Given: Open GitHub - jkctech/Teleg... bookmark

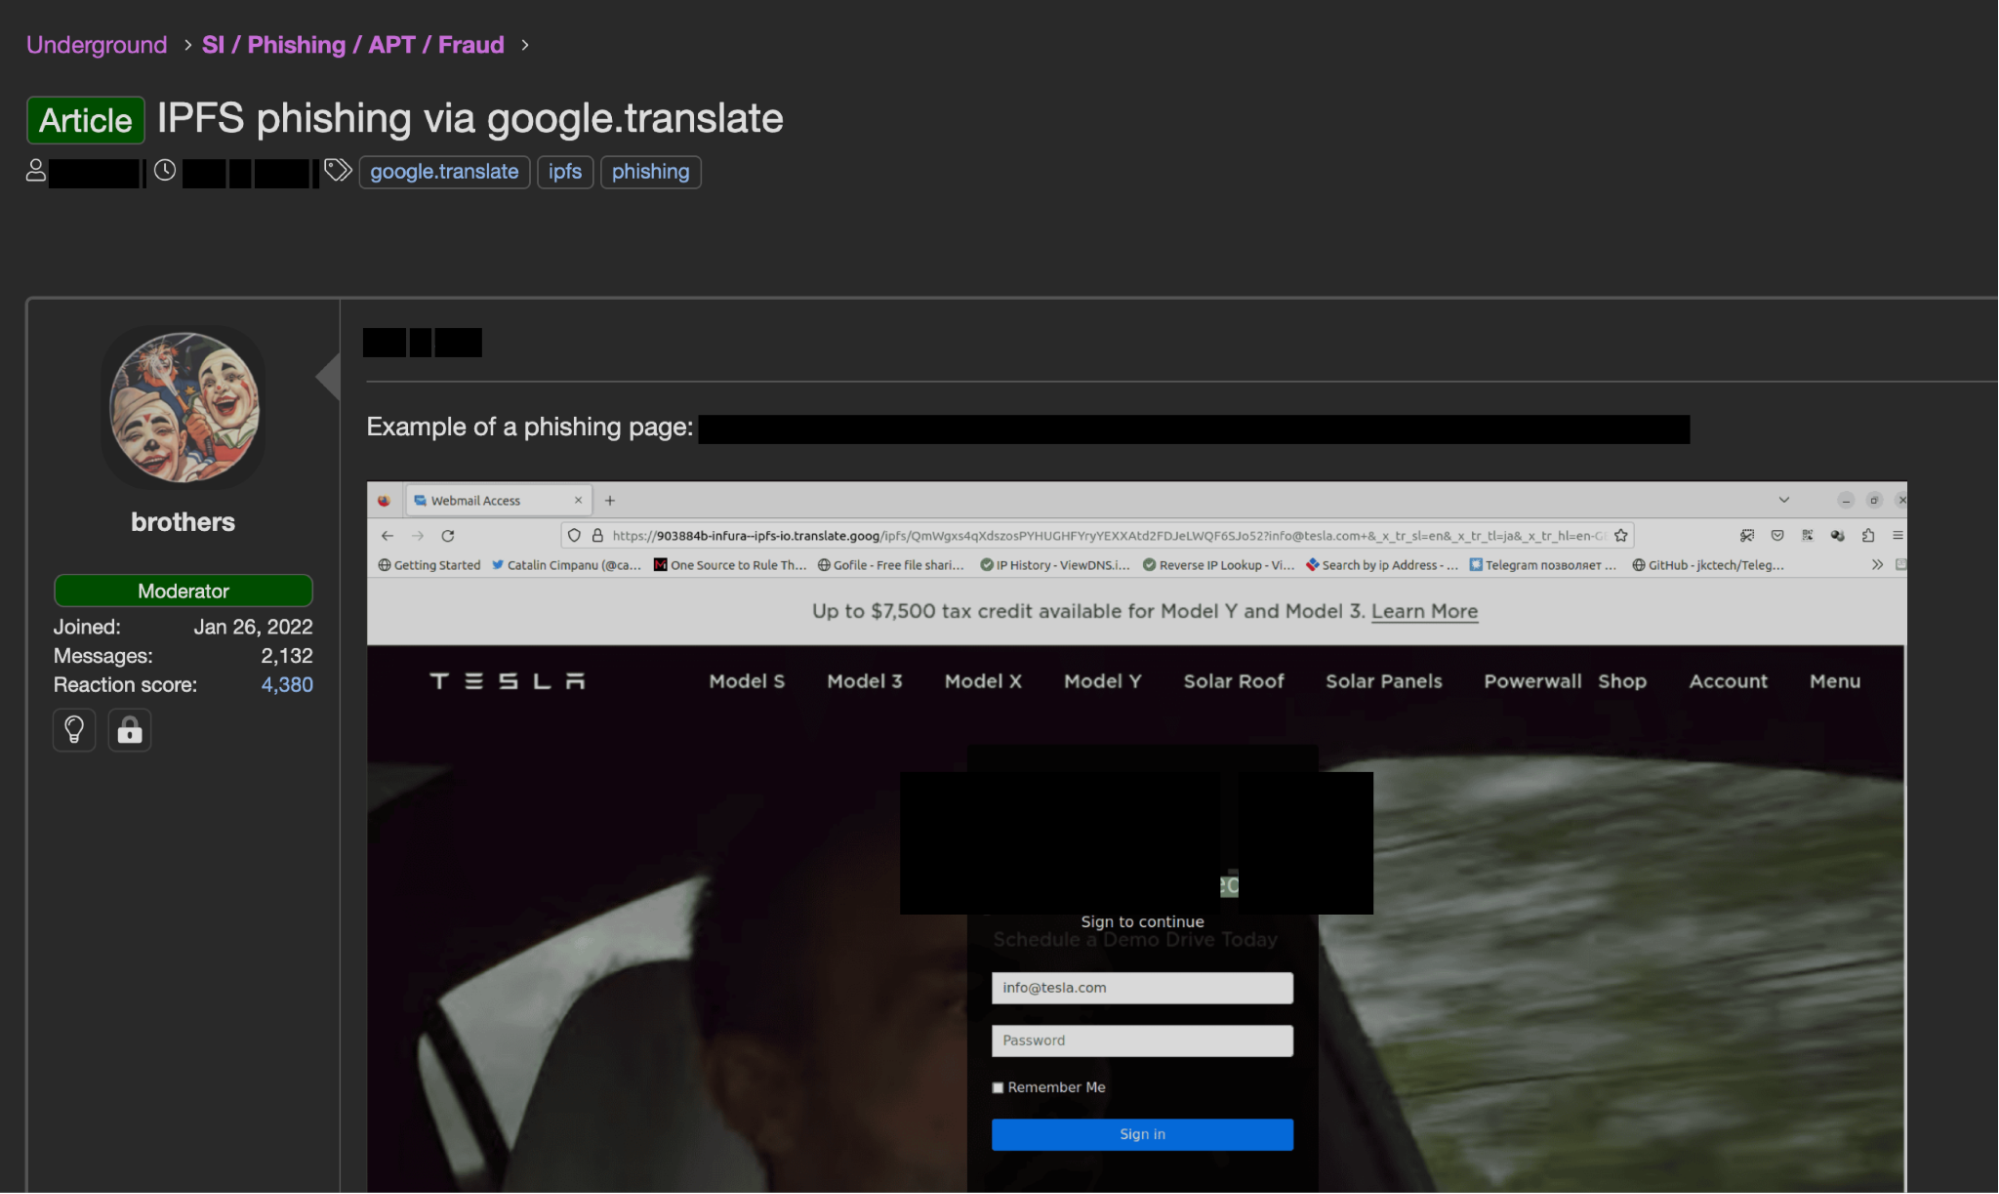Looking at the screenshot, I should (x=1708, y=565).
